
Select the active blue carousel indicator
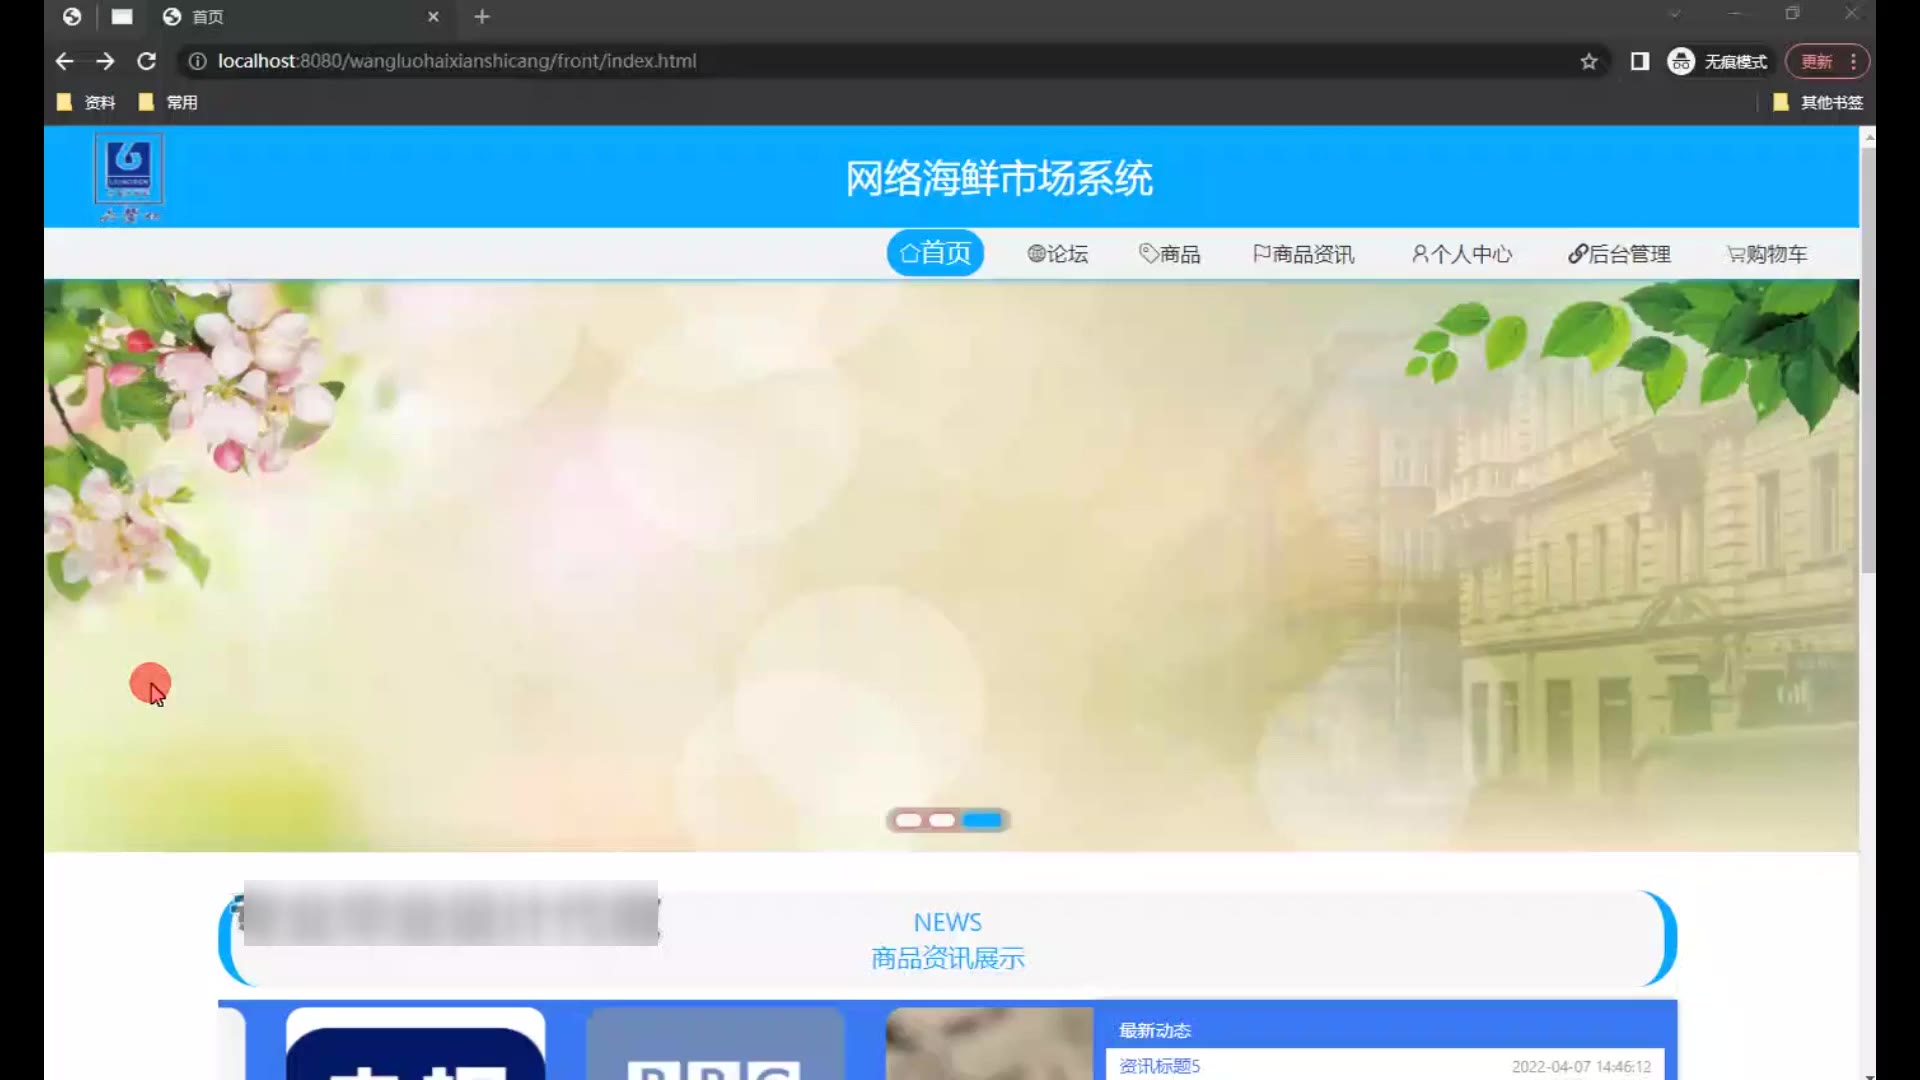click(x=982, y=820)
